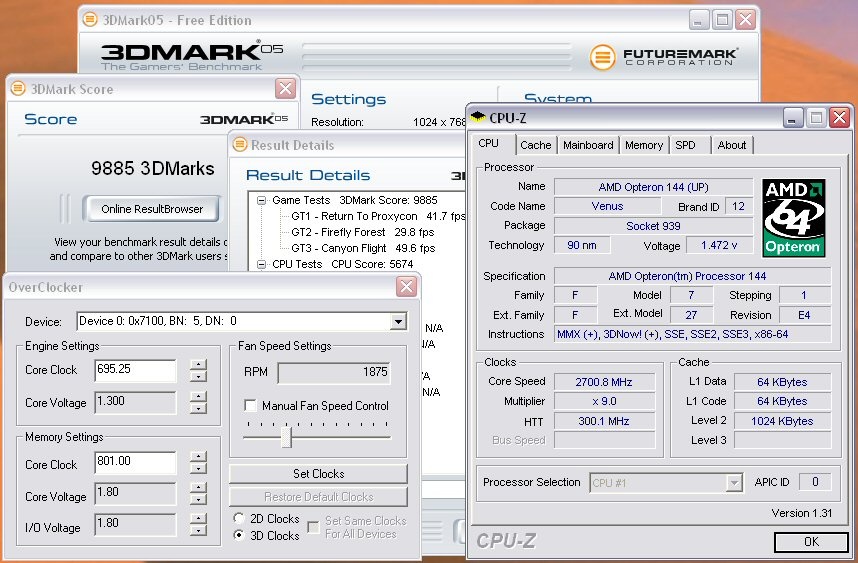Click the Revision value E4
This screenshot has width=858, height=563.
coord(804,315)
